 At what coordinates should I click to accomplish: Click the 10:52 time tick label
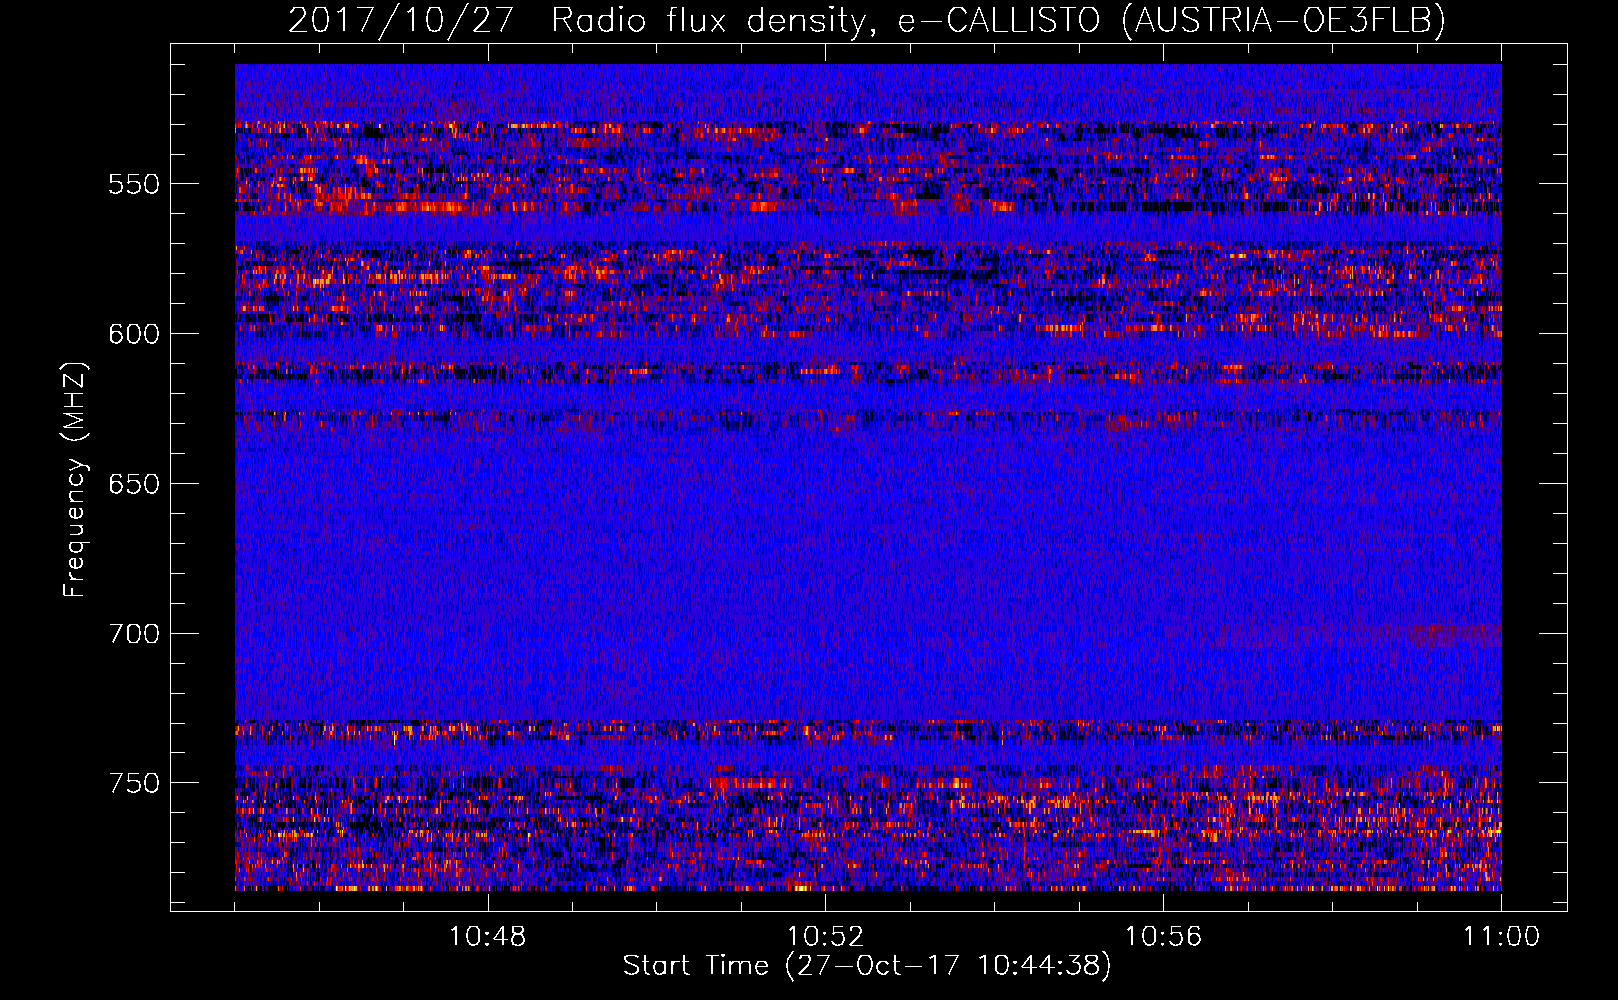pos(825,937)
